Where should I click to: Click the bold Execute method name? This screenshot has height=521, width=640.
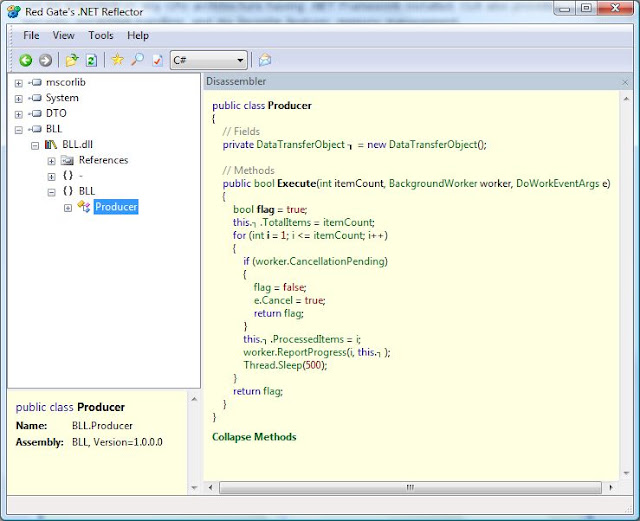tap(296, 183)
